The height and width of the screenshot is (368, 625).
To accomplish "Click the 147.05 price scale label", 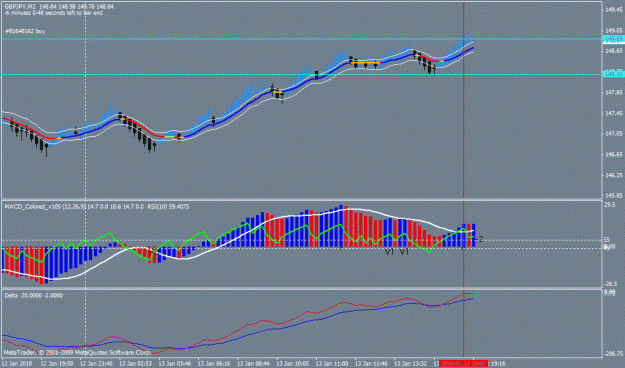I will pyautogui.click(x=614, y=134).
